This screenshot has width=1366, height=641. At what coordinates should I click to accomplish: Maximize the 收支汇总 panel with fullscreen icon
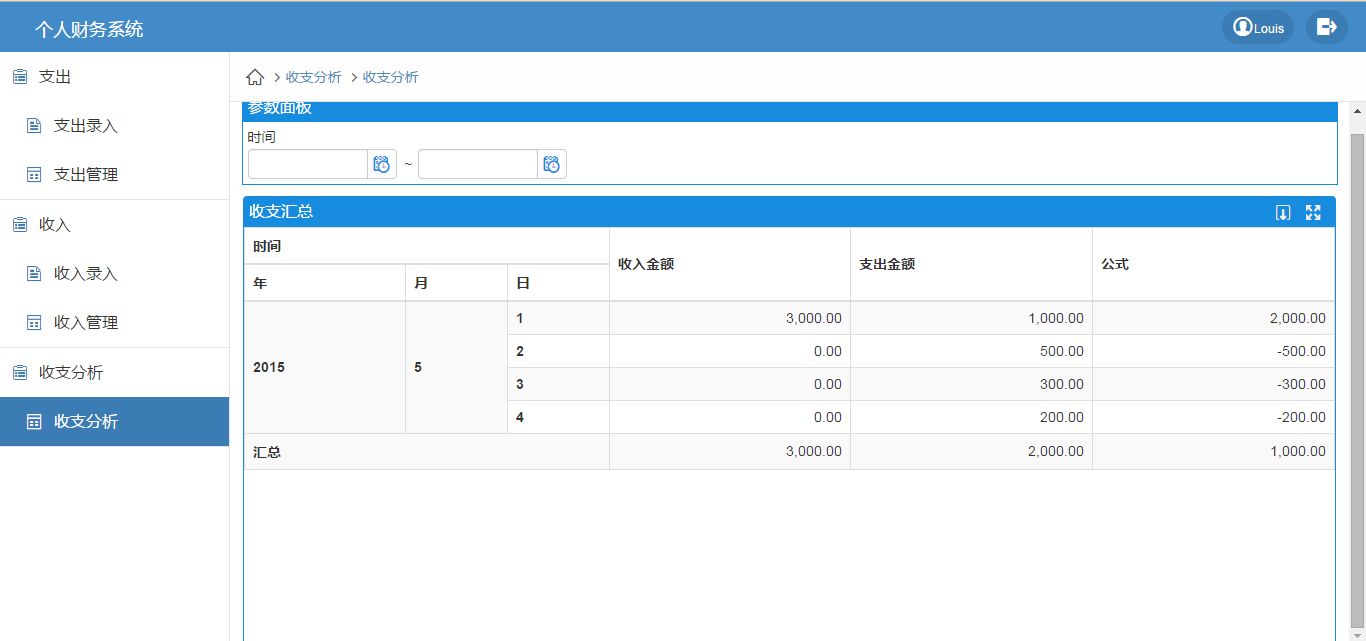pos(1313,212)
